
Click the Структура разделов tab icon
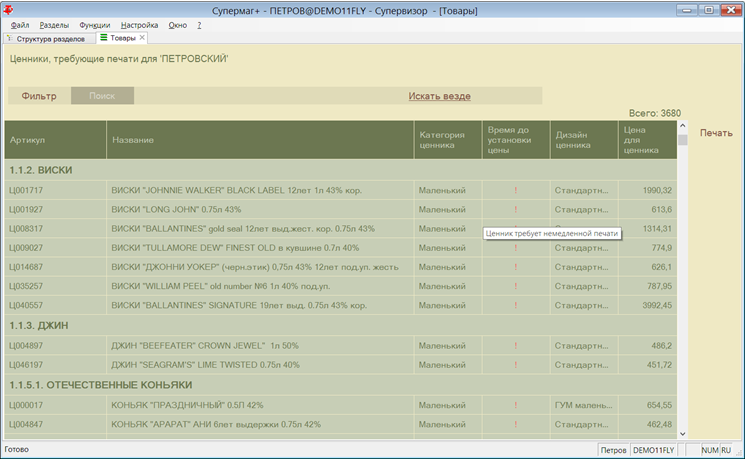(10, 39)
